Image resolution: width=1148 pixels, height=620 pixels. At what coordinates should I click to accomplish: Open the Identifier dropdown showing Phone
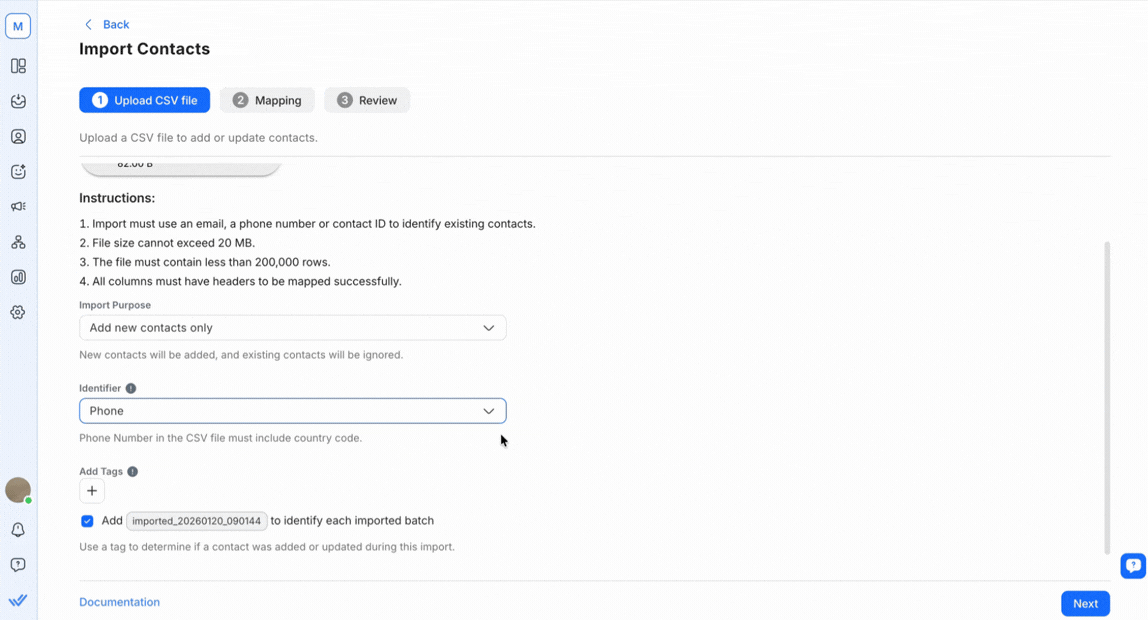[x=292, y=411]
